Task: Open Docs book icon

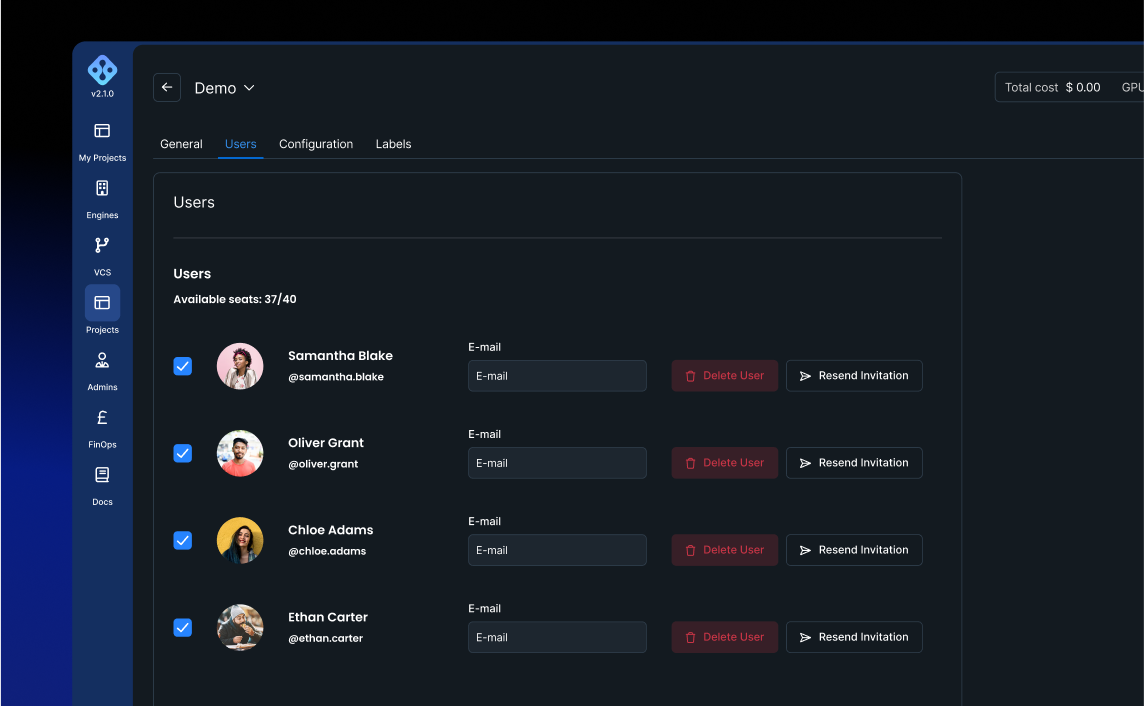Action: coord(102,475)
